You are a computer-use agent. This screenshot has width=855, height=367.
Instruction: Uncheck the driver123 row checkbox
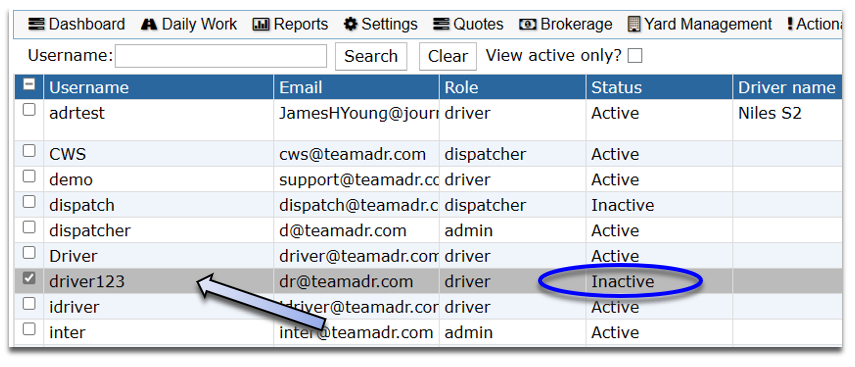tap(29, 278)
